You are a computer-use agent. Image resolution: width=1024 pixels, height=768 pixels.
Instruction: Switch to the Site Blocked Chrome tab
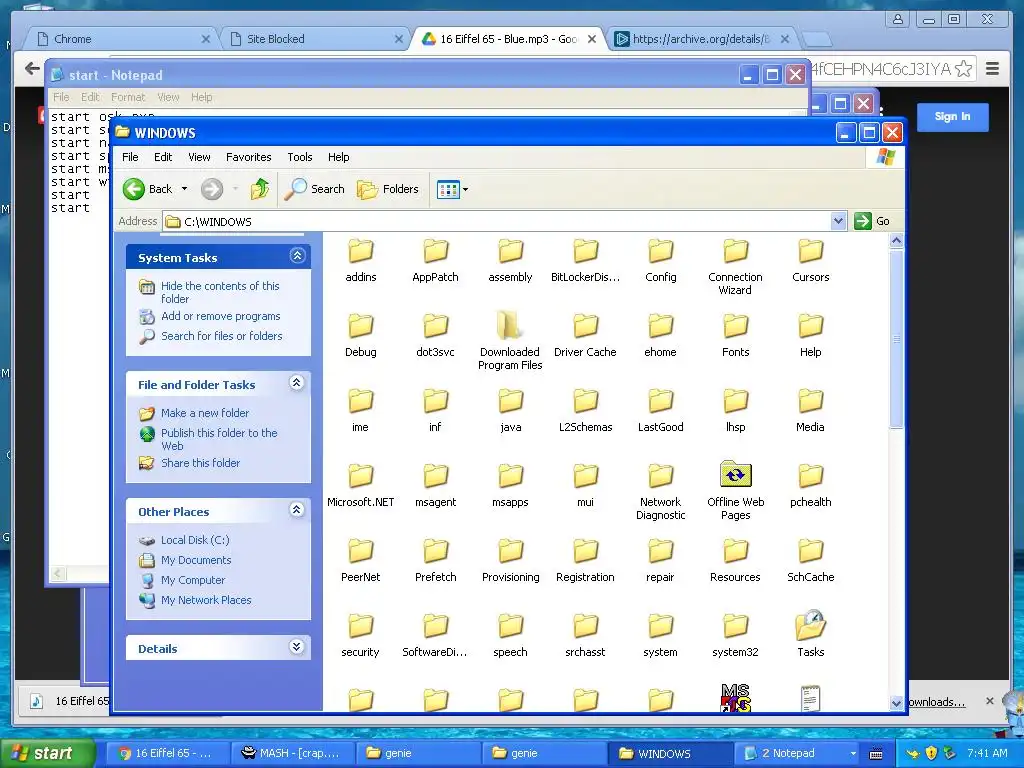[x=316, y=39]
